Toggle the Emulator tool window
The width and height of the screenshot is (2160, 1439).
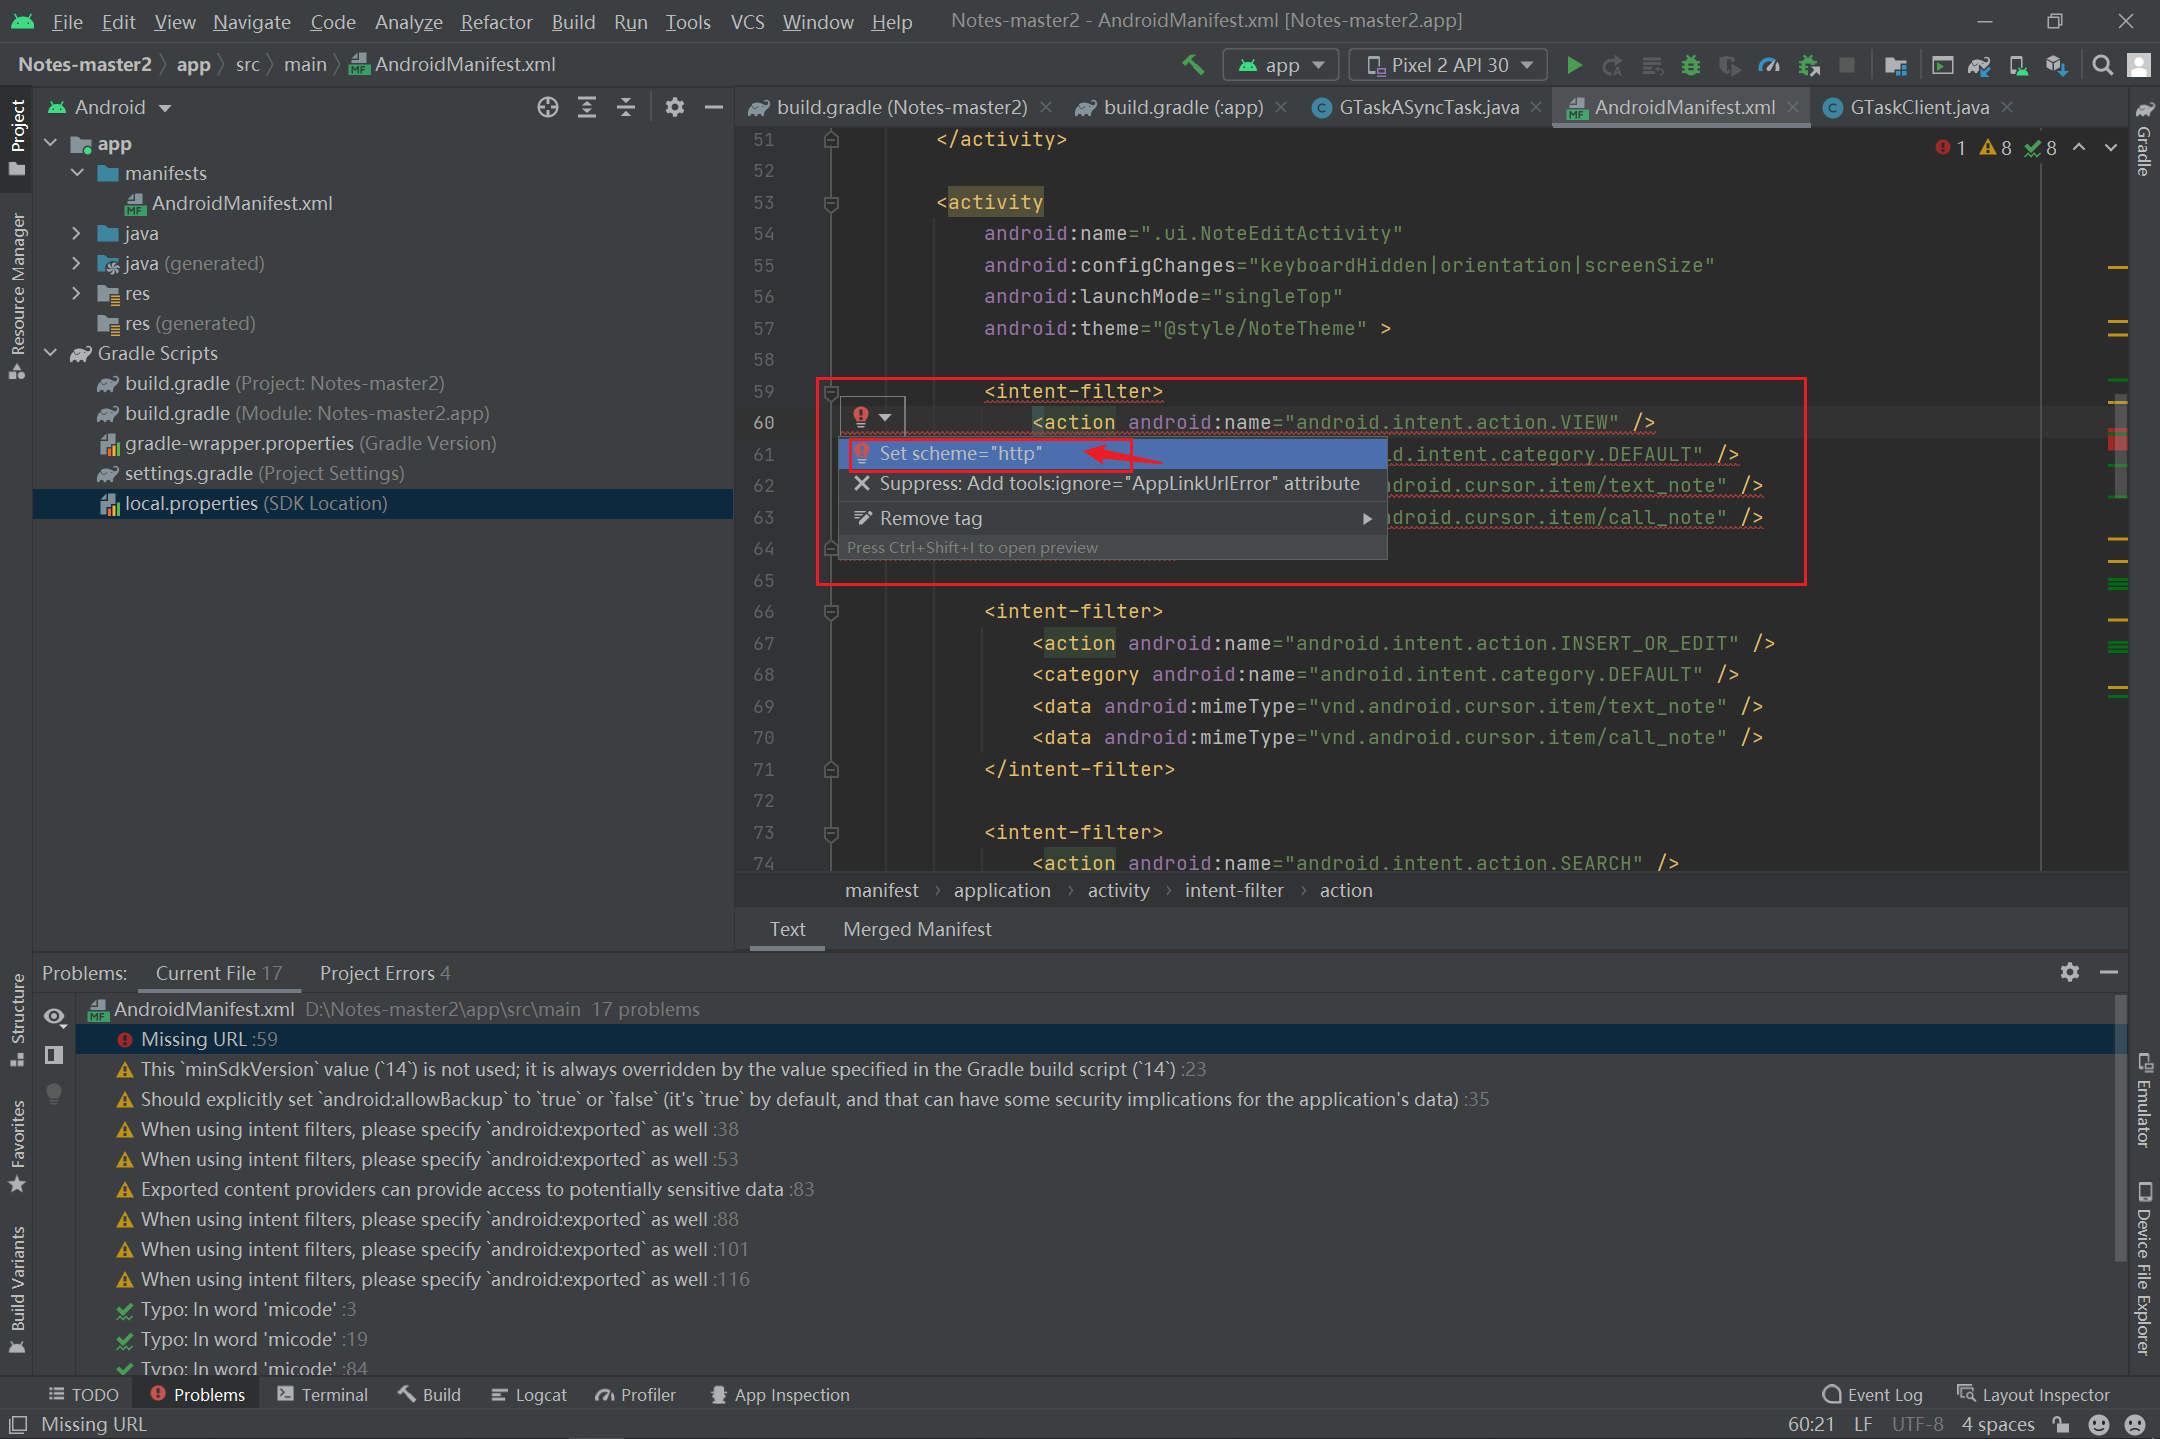click(x=2143, y=1100)
